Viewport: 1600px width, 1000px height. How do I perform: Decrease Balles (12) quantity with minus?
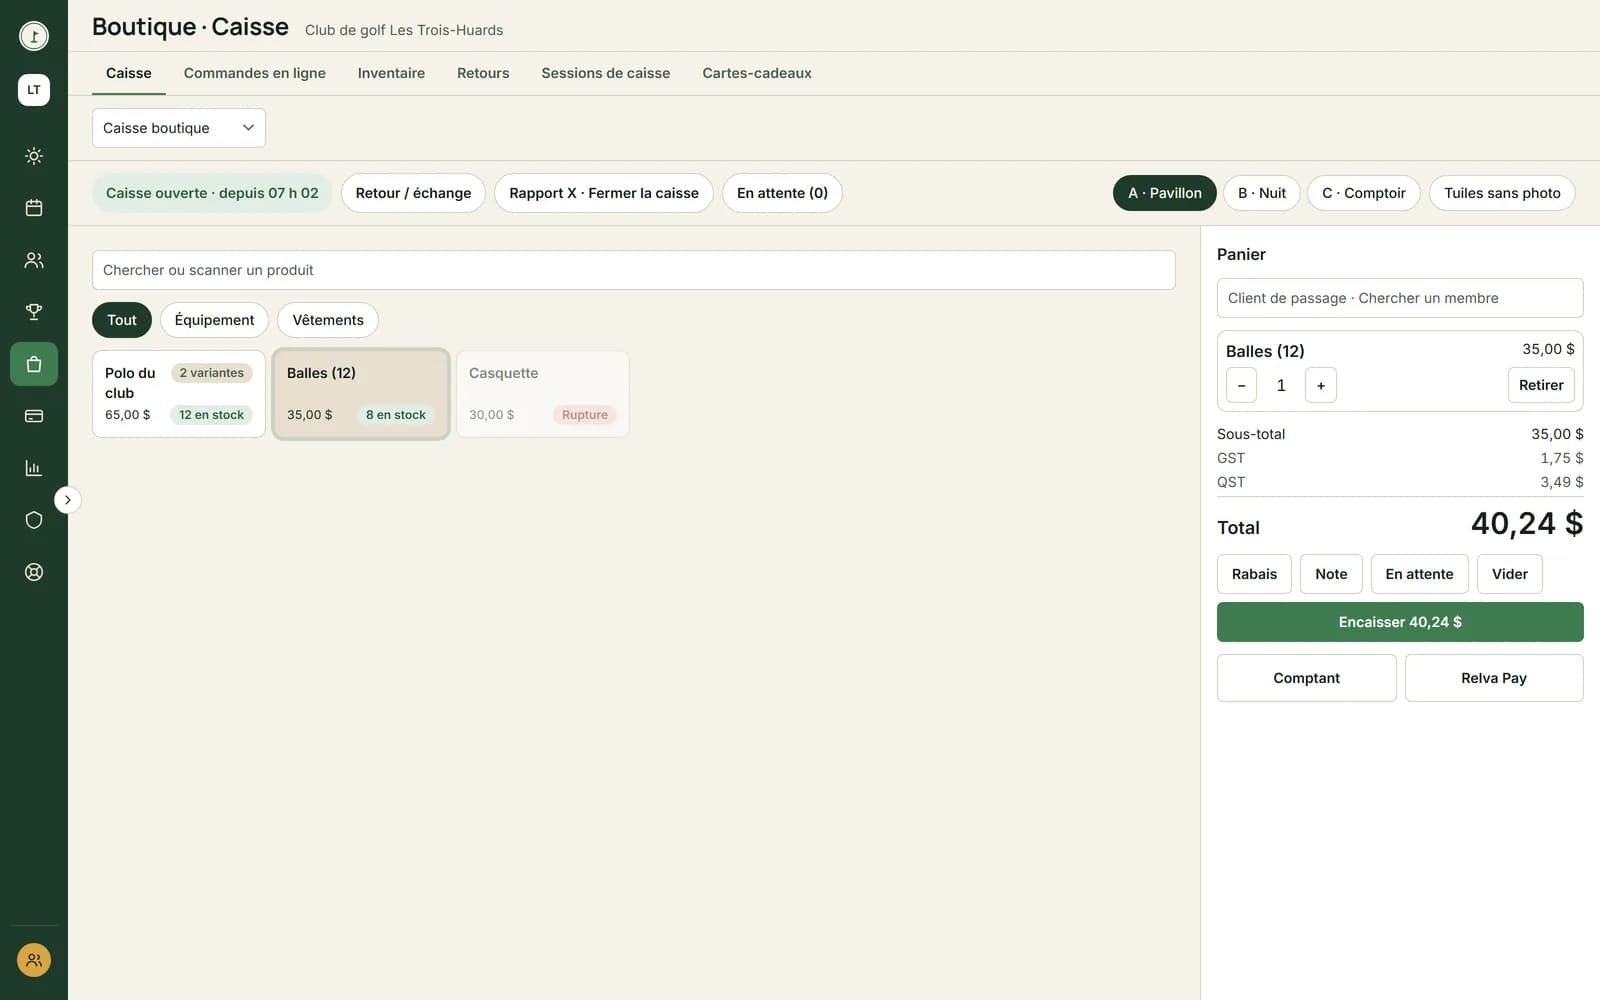point(1241,385)
